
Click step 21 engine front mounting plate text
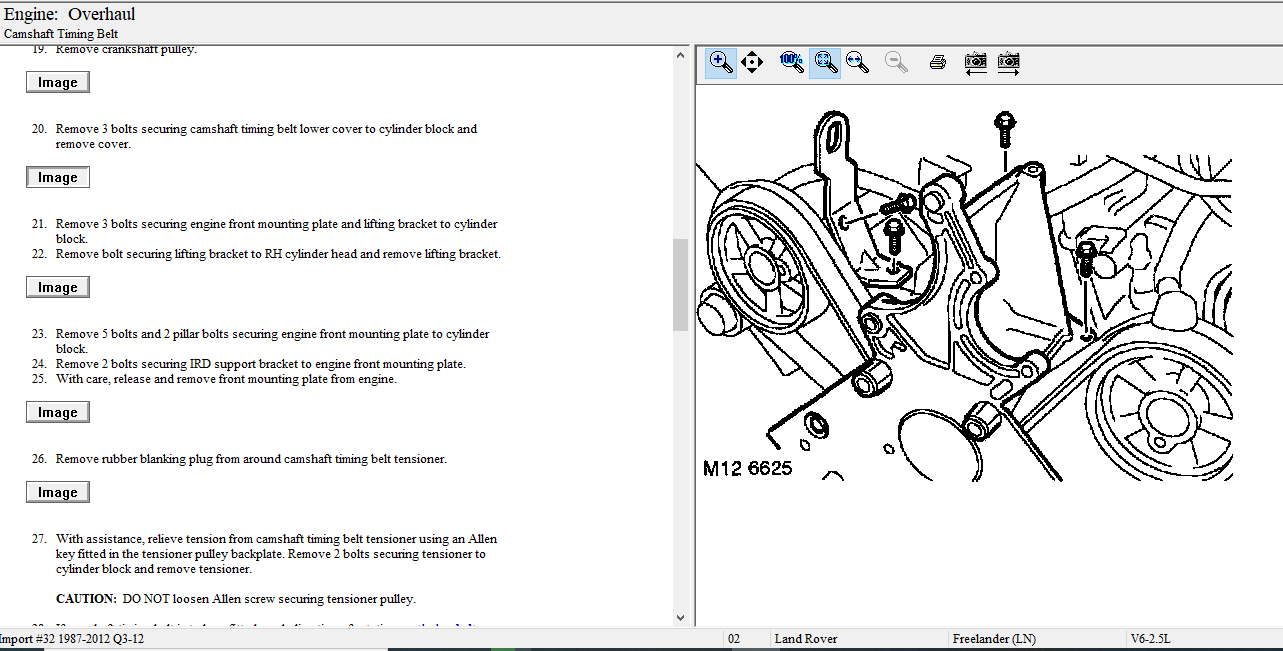click(276, 231)
